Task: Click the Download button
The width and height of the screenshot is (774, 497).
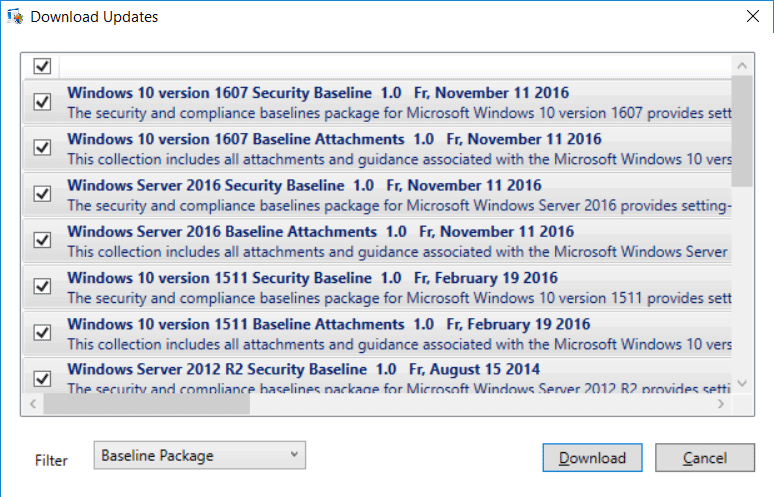Action: (x=592, y=458)
